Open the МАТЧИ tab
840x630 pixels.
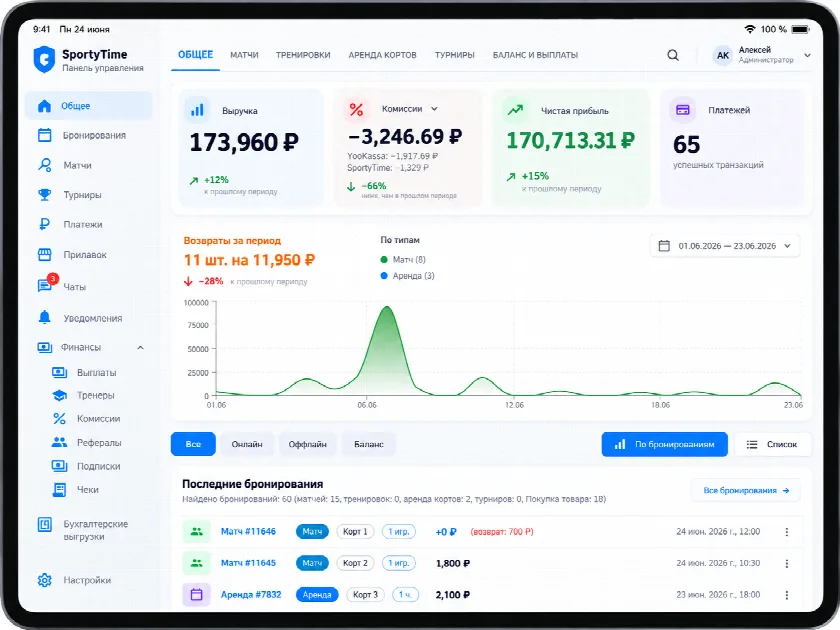[x=244, y=55]
